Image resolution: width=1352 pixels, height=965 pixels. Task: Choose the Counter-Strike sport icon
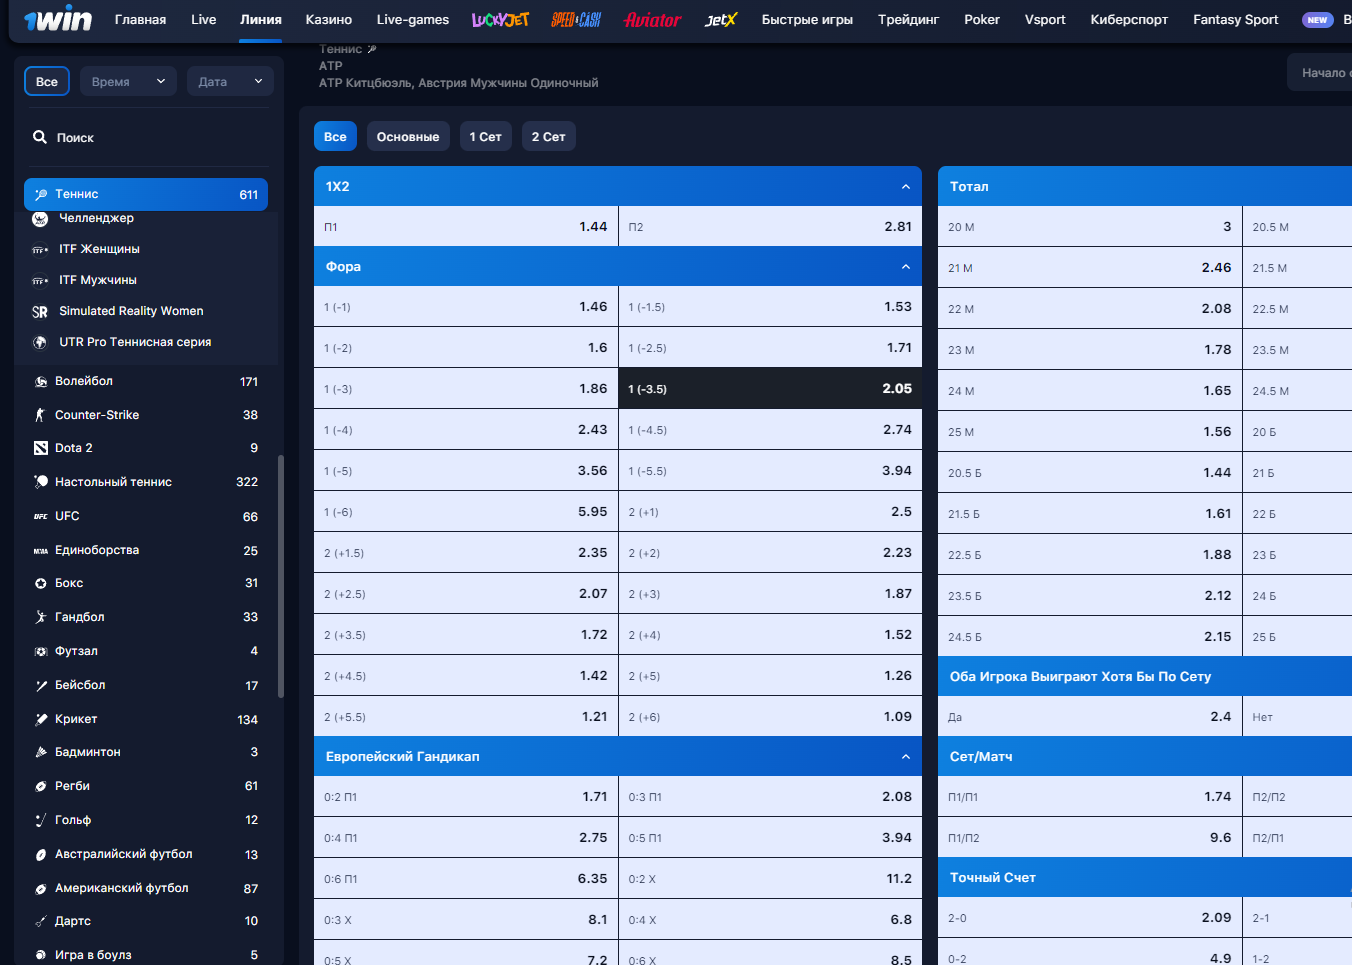[41, 415]
